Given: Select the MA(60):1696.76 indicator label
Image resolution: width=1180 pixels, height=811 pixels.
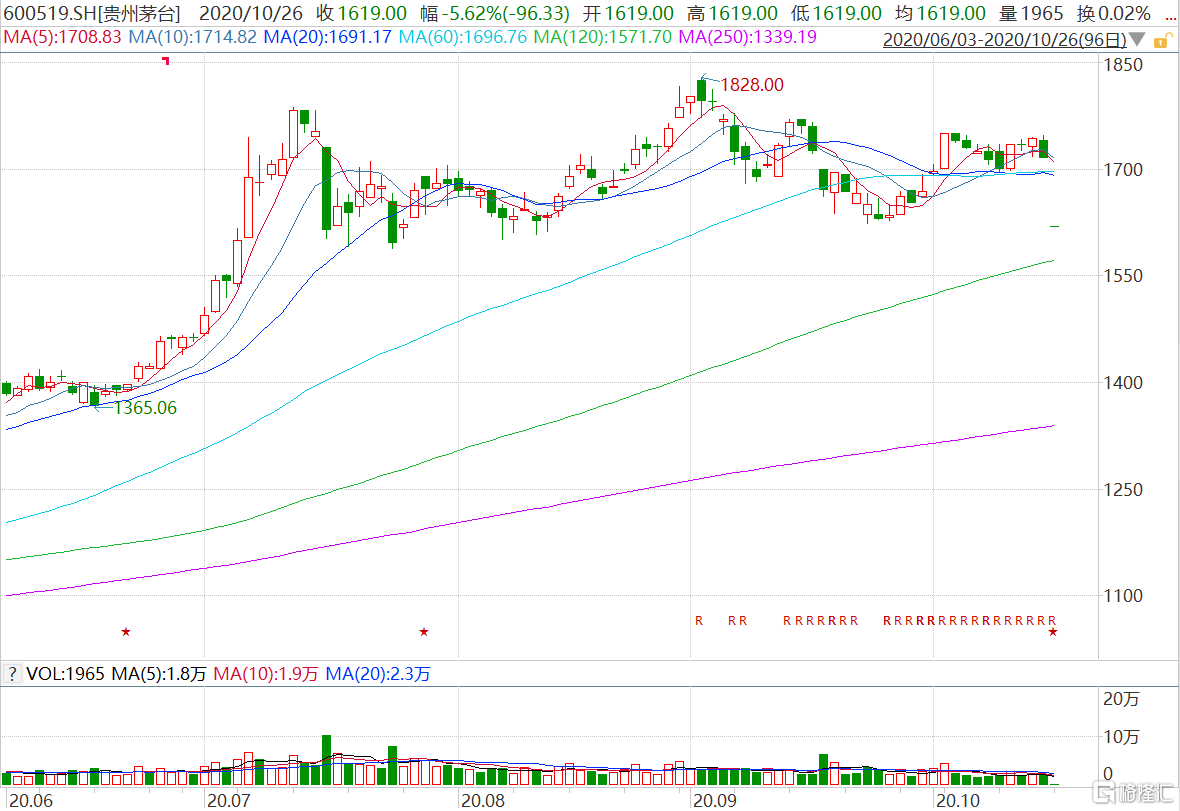Looking at the screenshot, I should tap(463, 37).
